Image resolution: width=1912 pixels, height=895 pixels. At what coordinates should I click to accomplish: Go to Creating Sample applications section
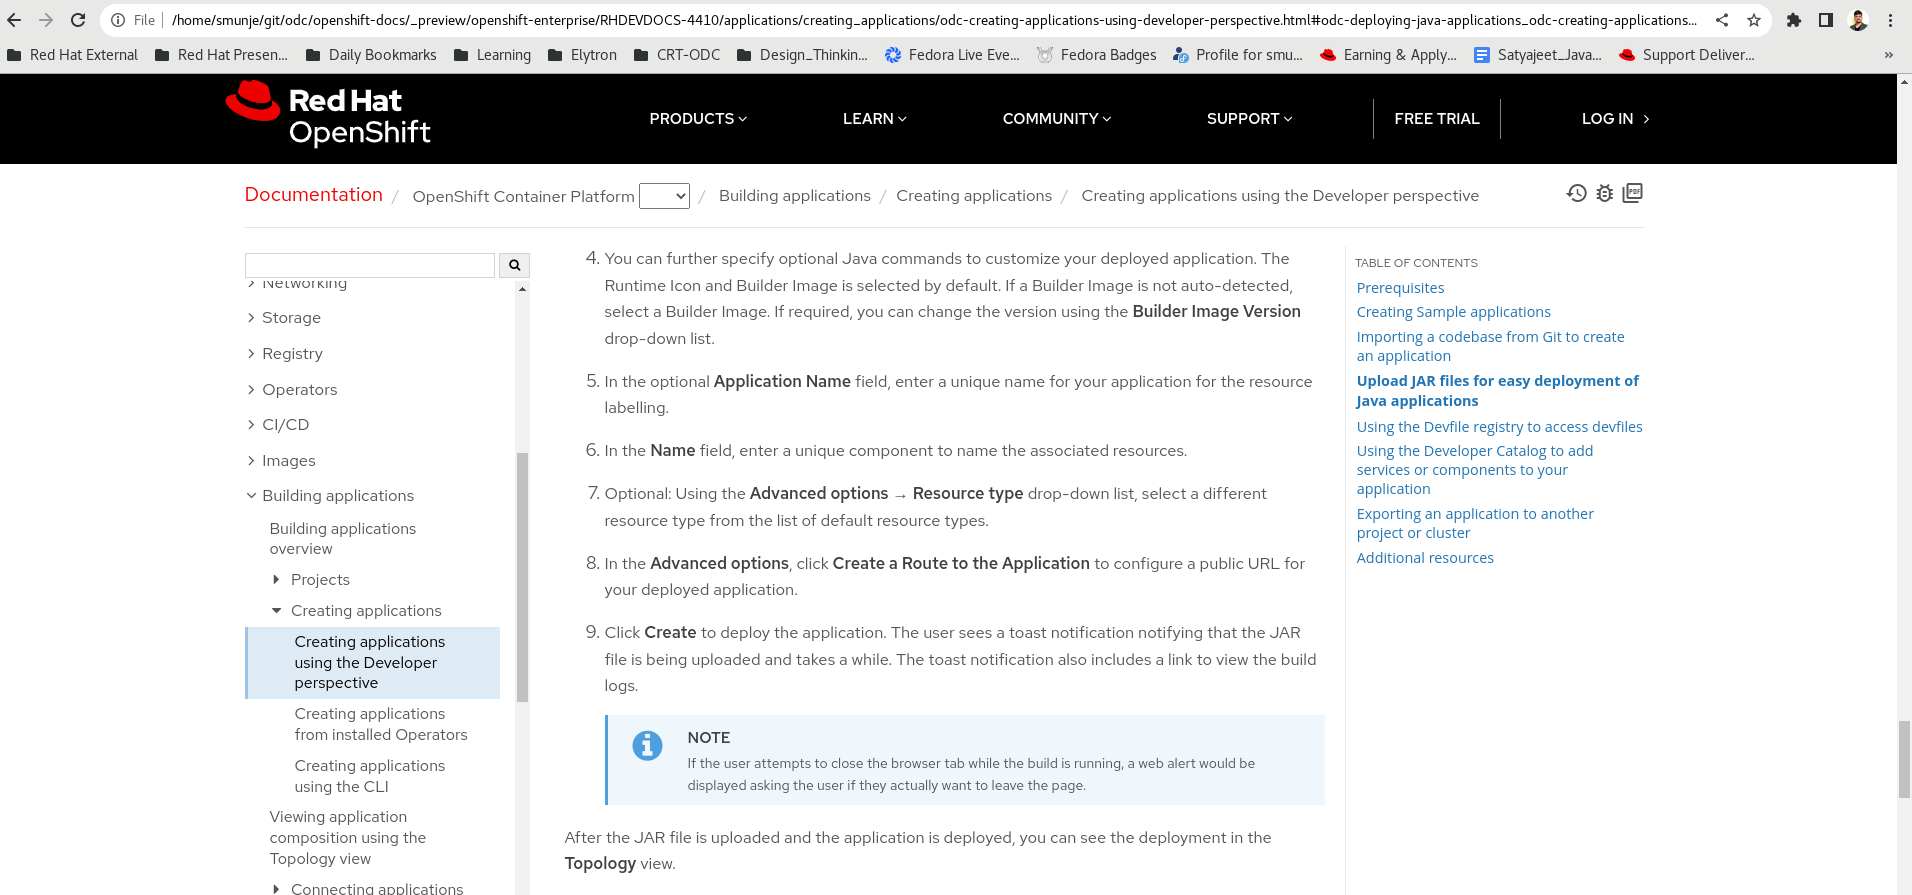[x=1453, y=312]
